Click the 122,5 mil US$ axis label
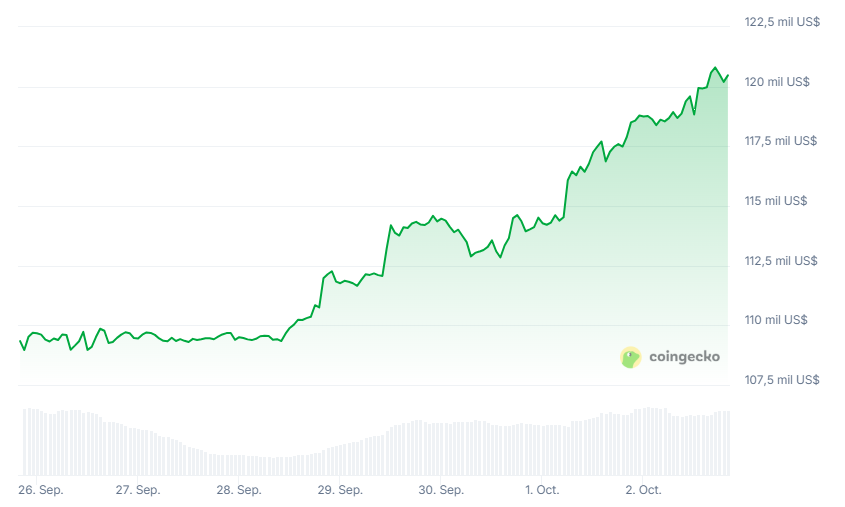 coord(782,21)
